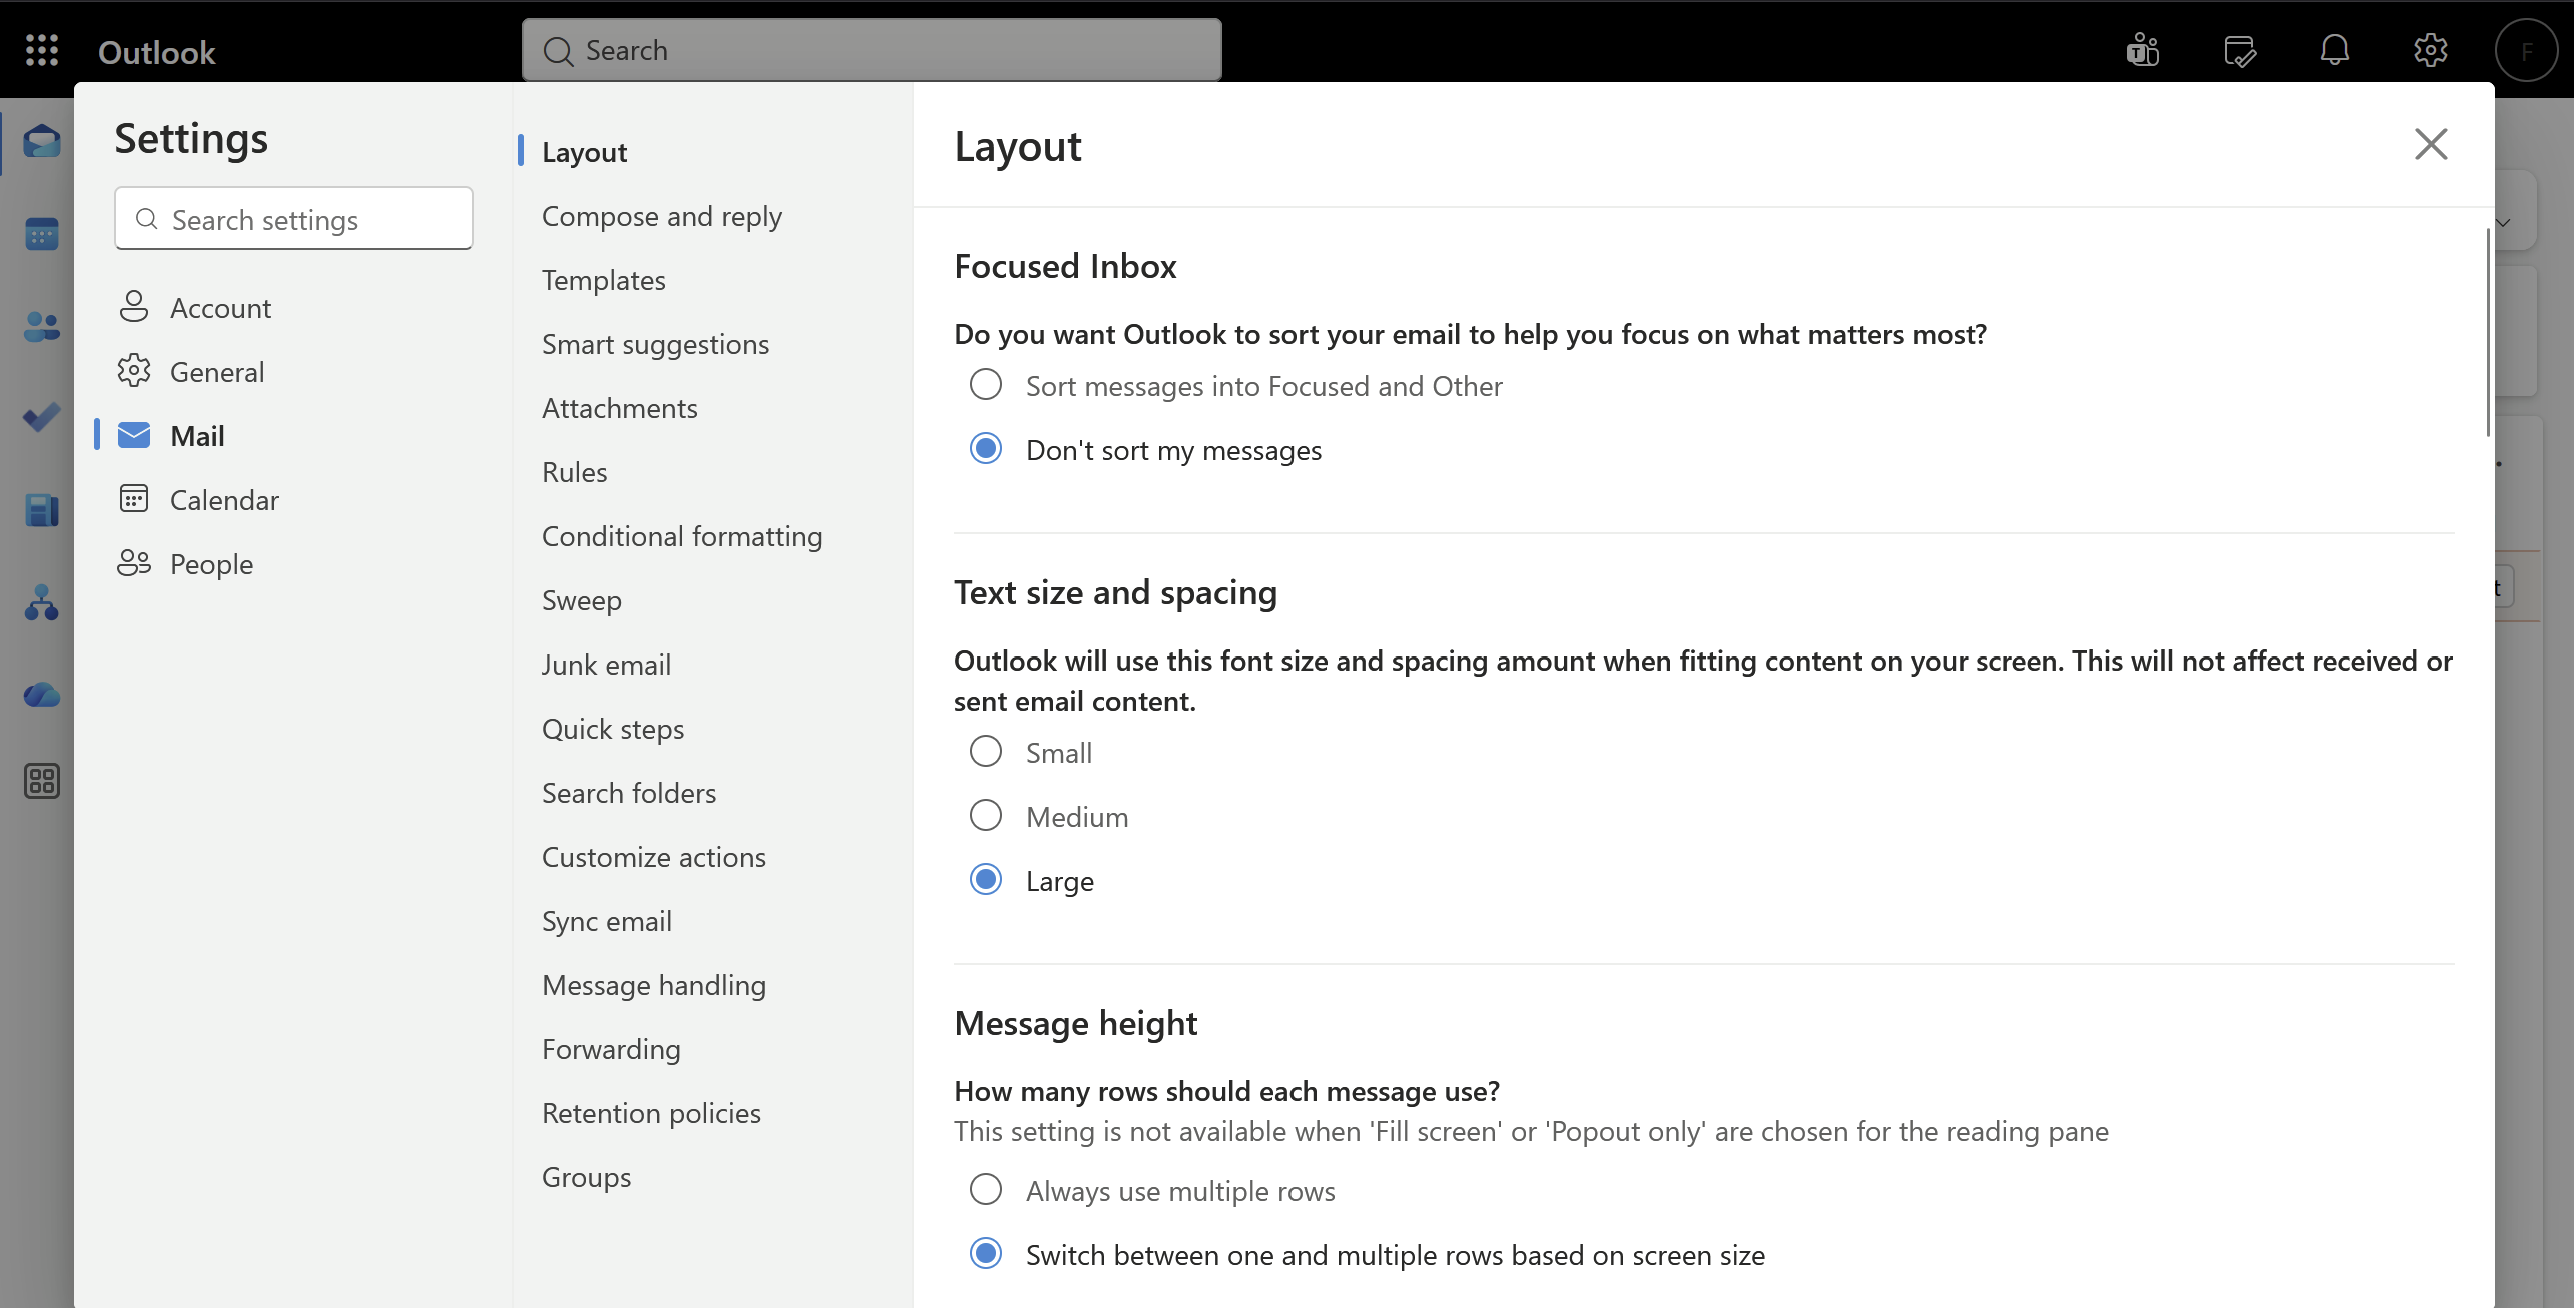The width and height of the screenshot is (2574, 1308).
Task: Go to Calendar settings category
Action: click(x=223, y=500)
